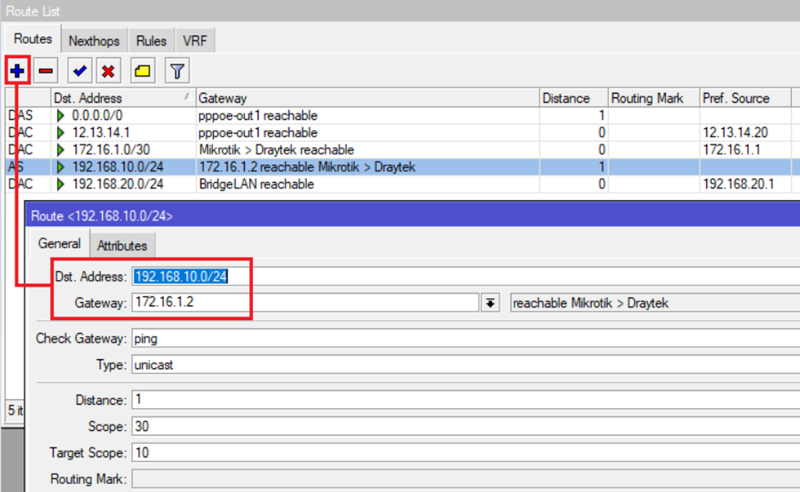800x492 pixels.
Task: Open the Rules tab
Action: click(151, 41)
